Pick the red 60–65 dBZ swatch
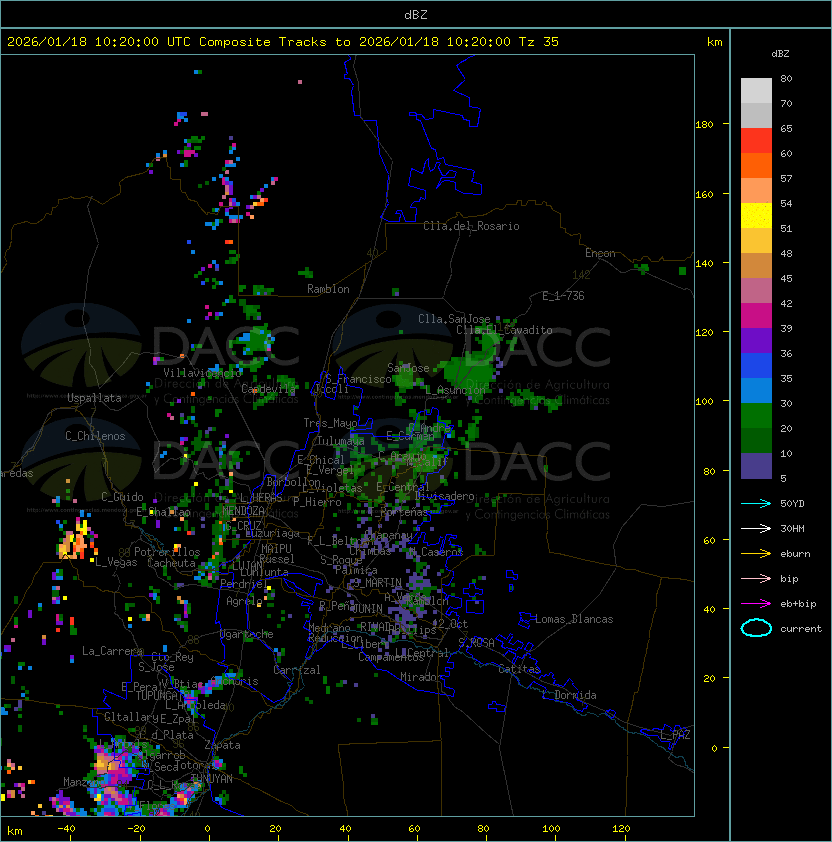 (x=756, y=141)
